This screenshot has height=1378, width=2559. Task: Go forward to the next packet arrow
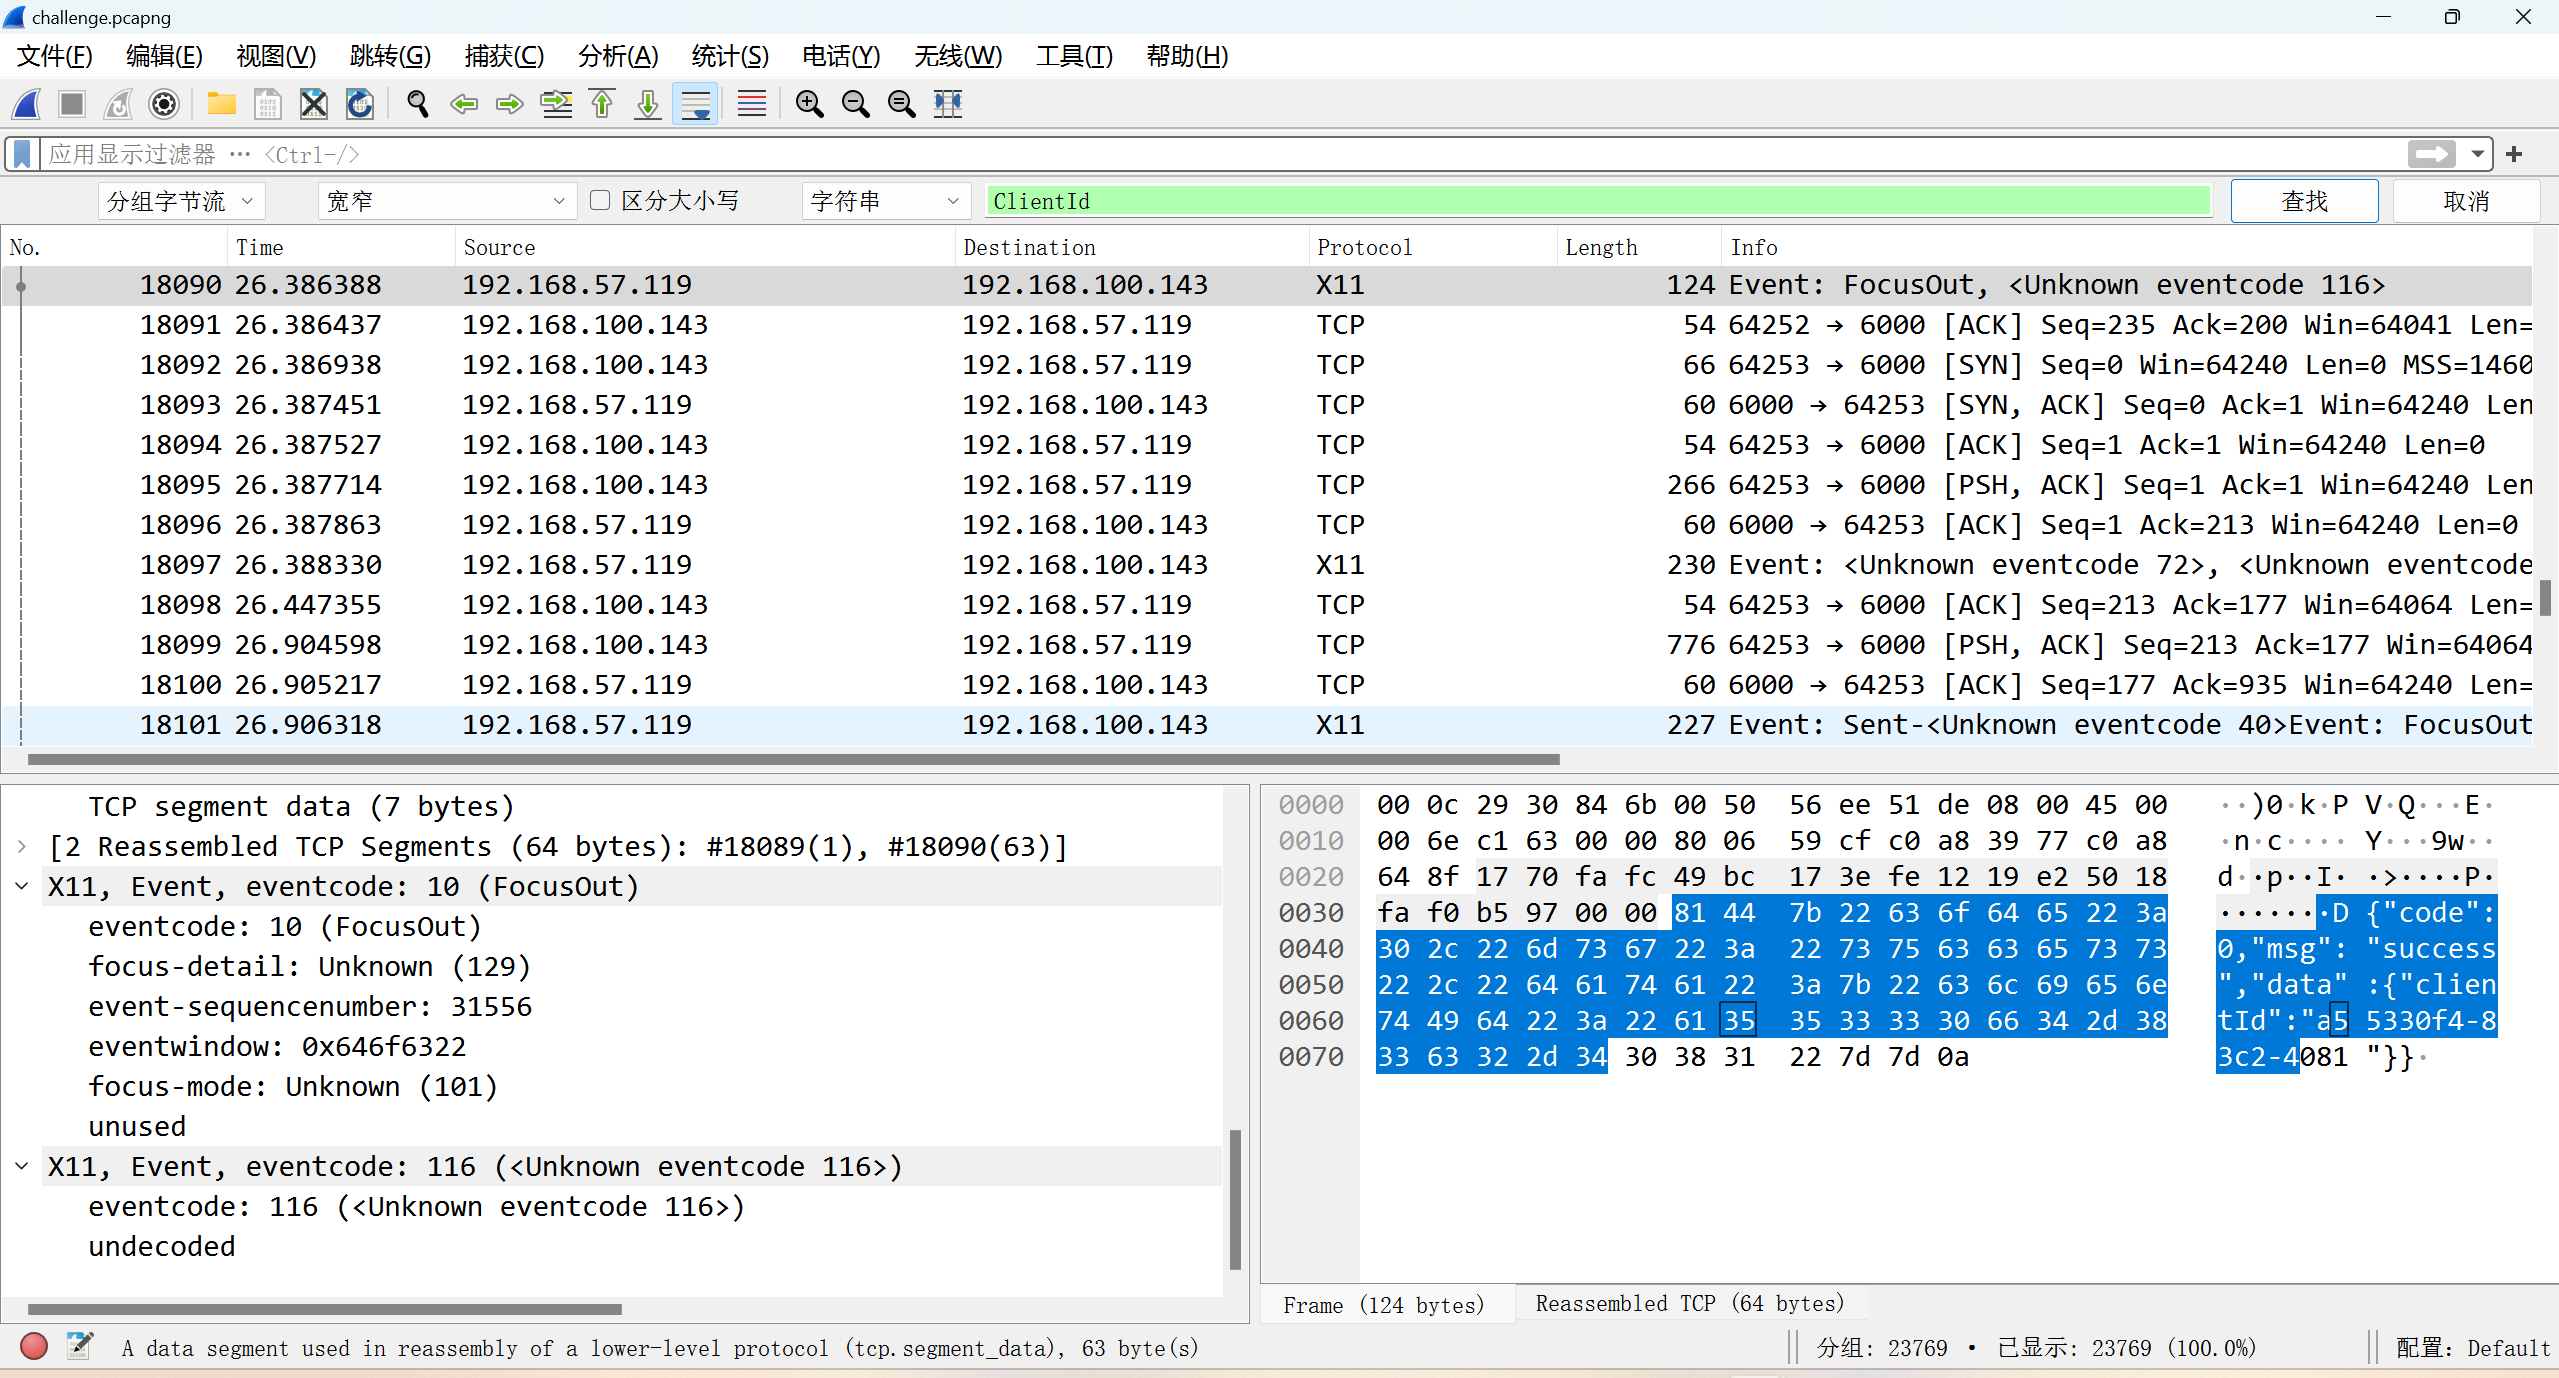[x=509, y=104]
